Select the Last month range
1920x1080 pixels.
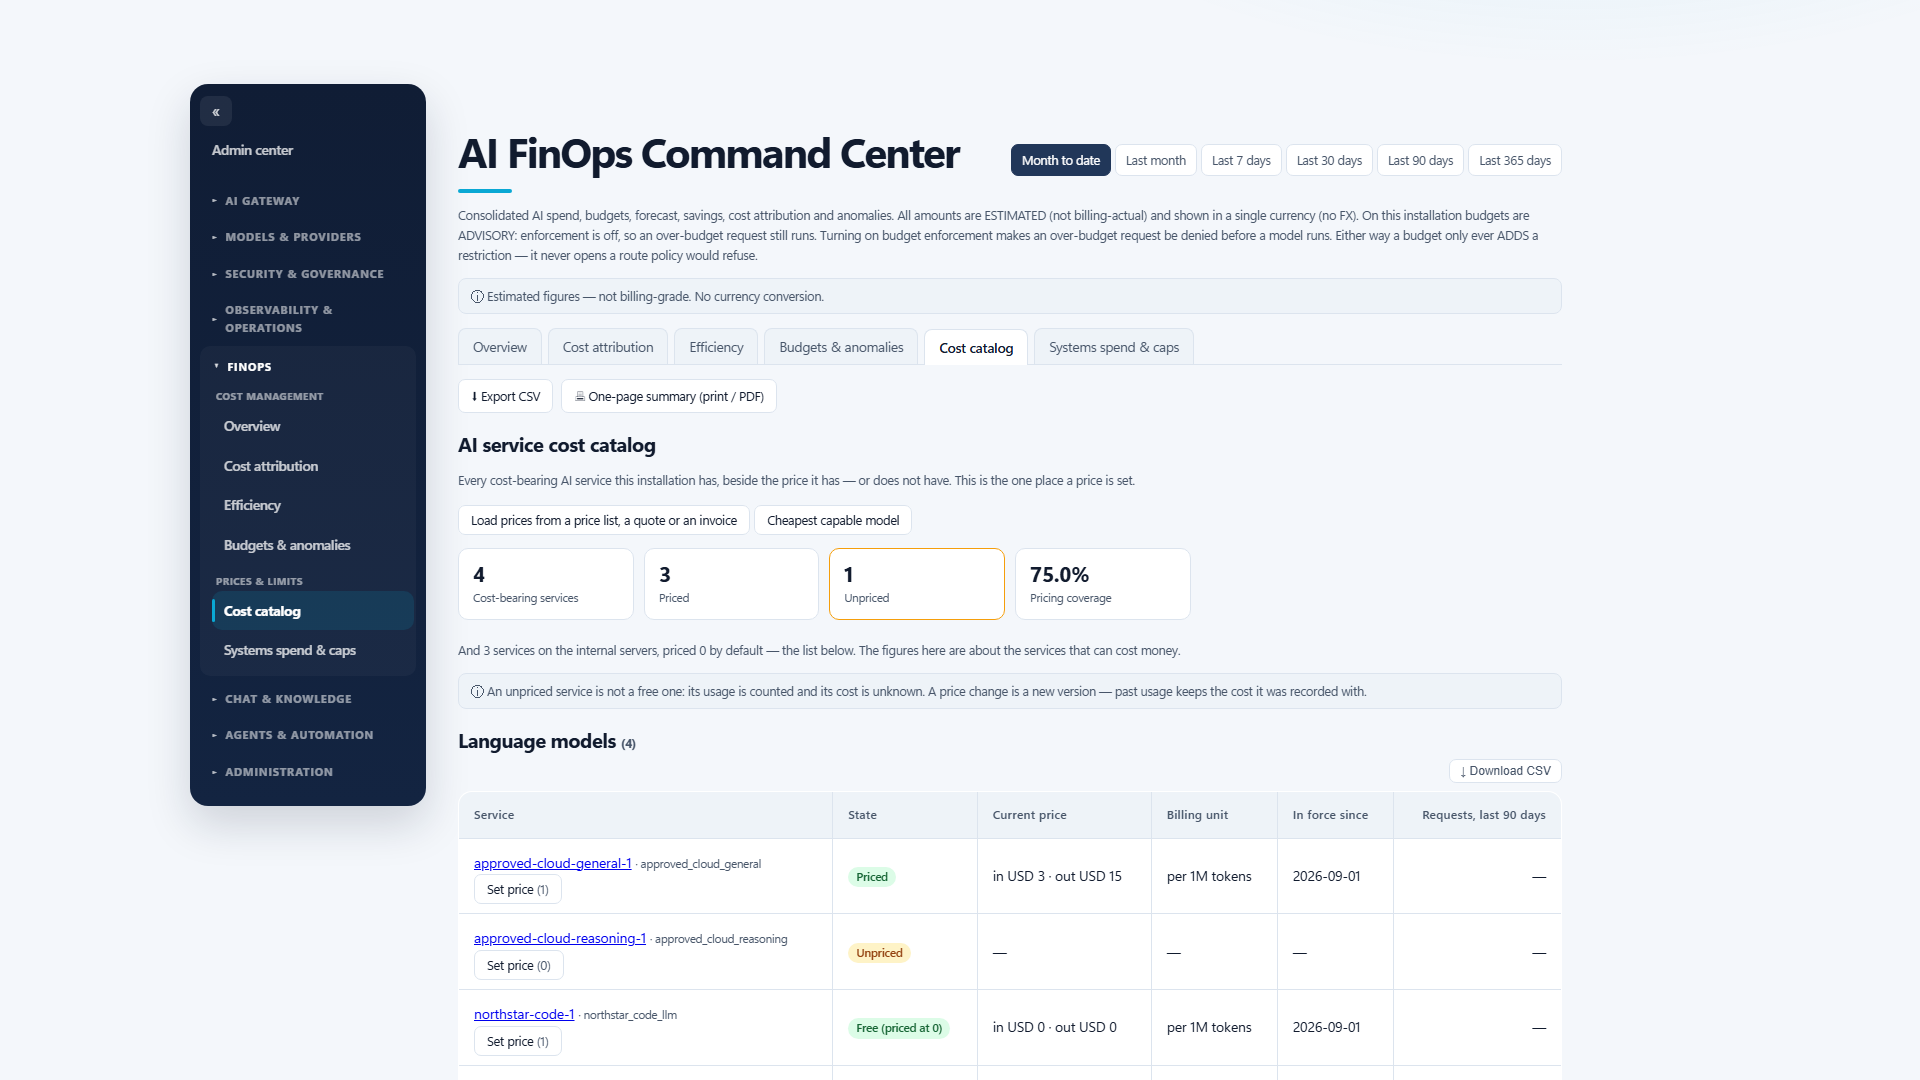[1156, 160]
